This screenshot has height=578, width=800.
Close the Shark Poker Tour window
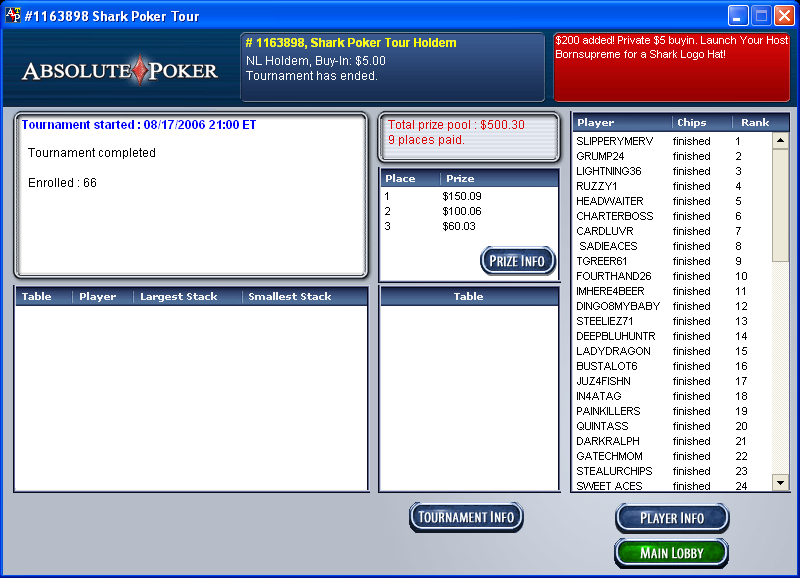784,15
